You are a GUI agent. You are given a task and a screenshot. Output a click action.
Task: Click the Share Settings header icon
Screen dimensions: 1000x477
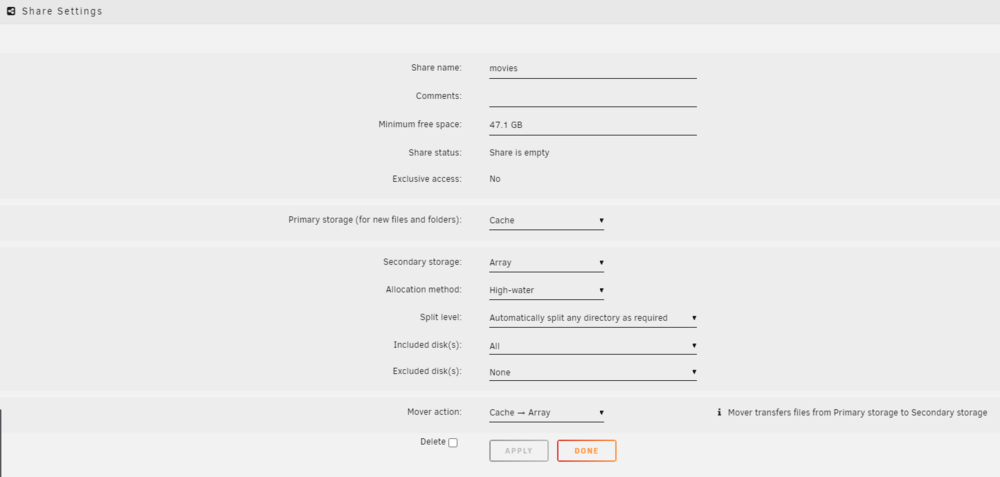[x=11, y=11]
